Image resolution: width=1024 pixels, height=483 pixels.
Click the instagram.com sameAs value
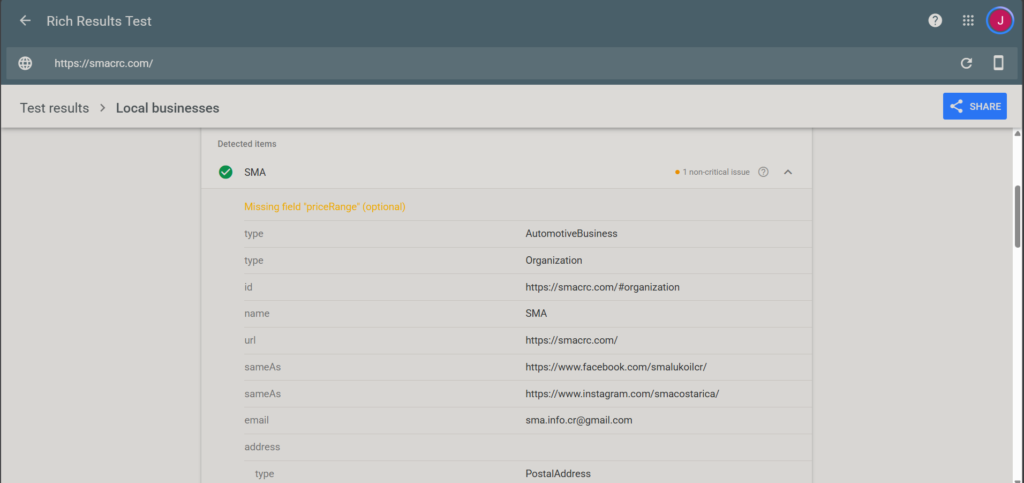[x=622, y=394]
